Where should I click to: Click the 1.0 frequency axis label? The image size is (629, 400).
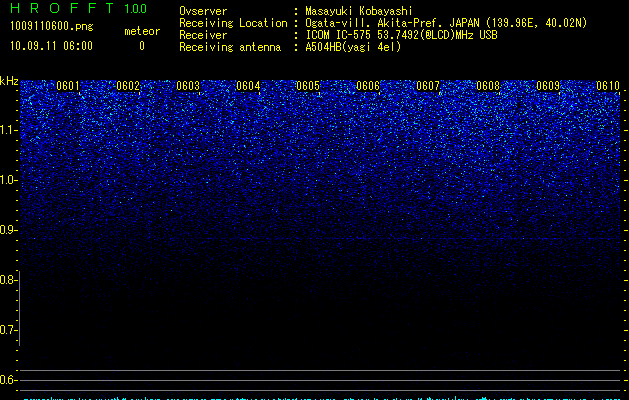coord(9,180)
